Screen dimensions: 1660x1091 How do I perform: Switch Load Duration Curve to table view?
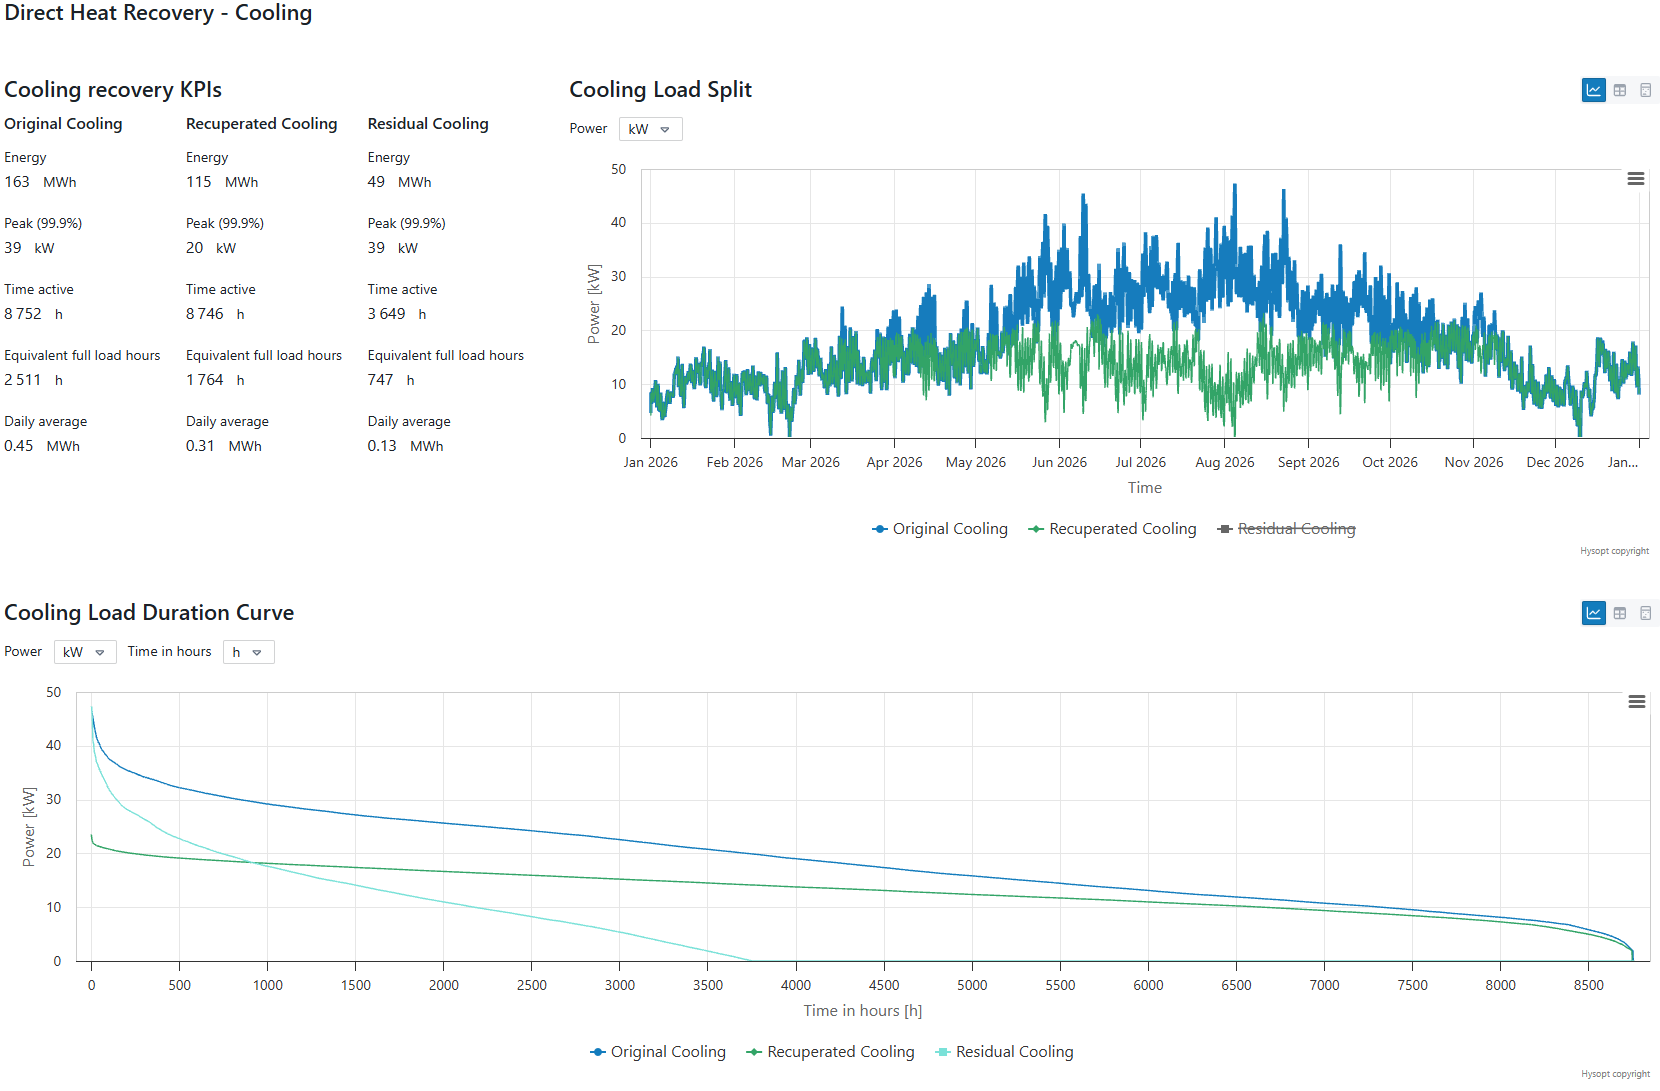pyautogui.click(x=1620, y=613)
